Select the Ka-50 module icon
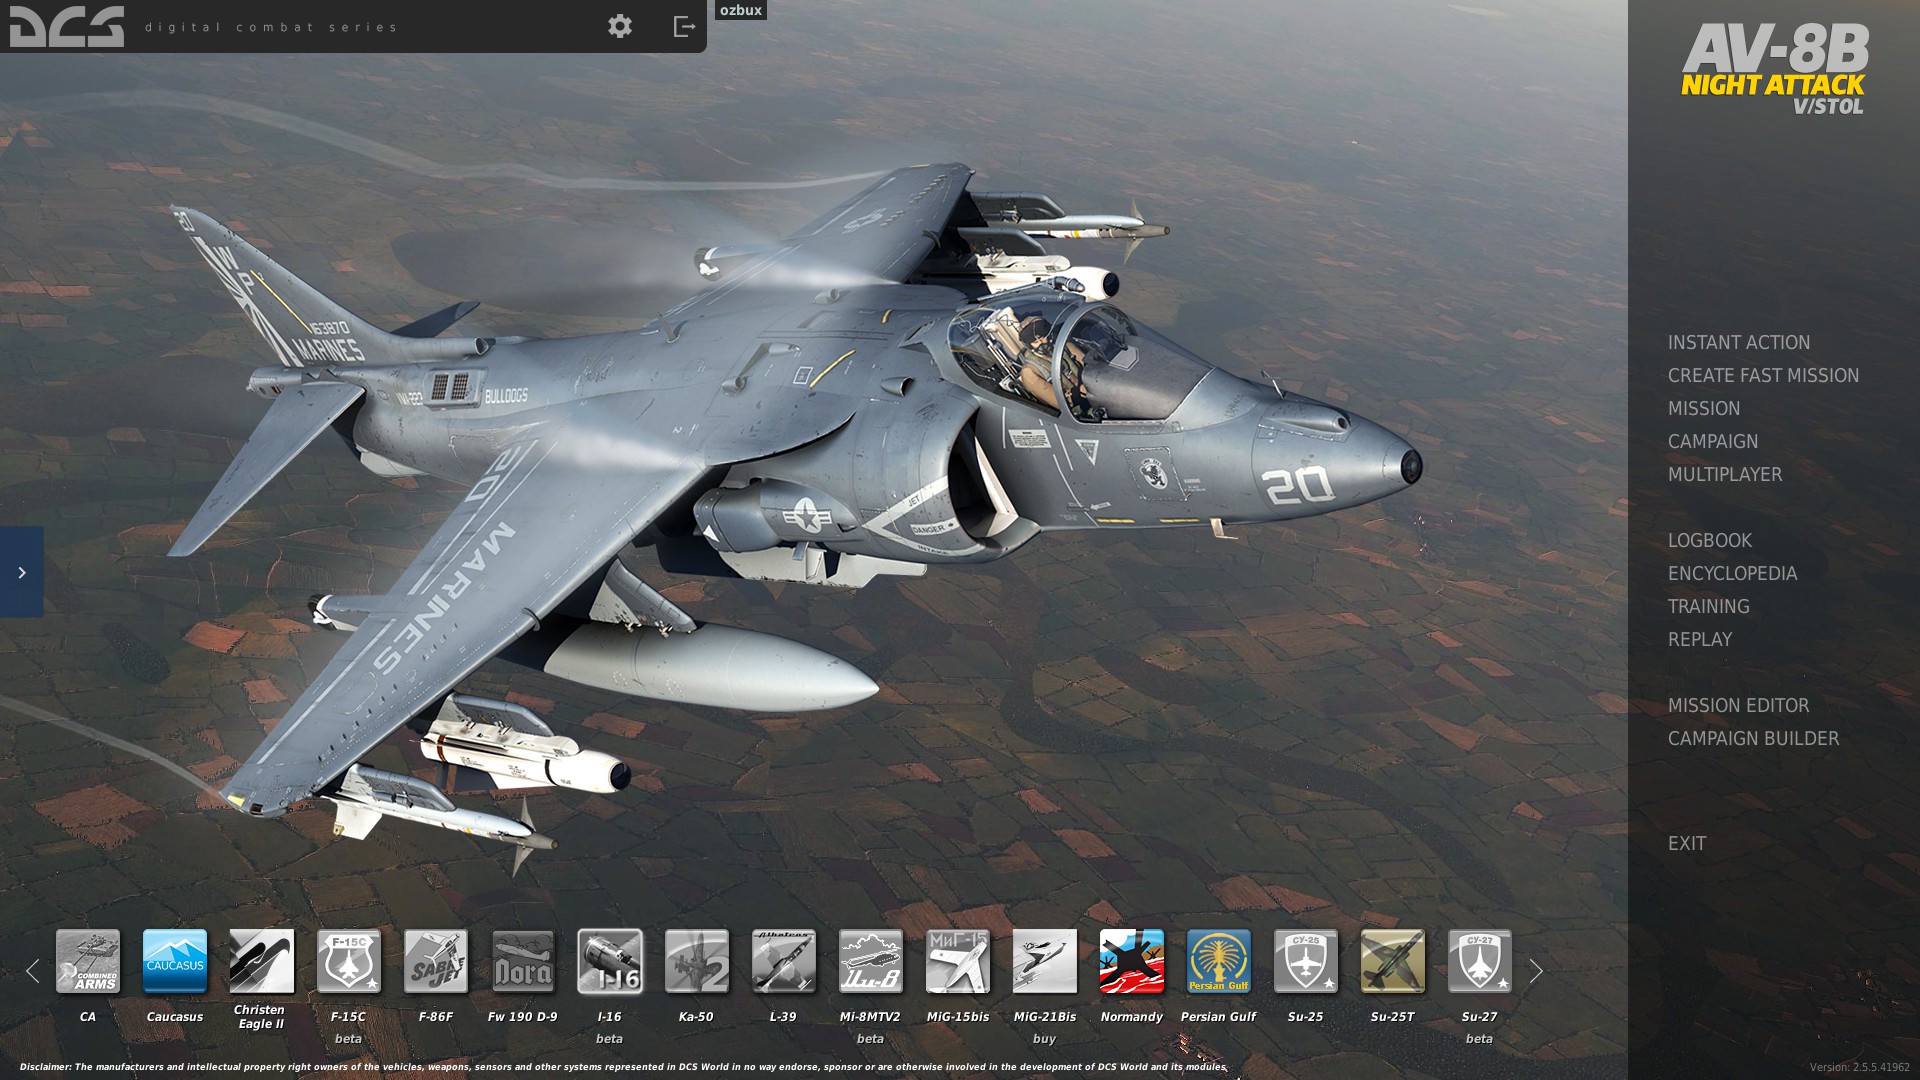Screen dimensions: 1920x1080 click(697, 961)
